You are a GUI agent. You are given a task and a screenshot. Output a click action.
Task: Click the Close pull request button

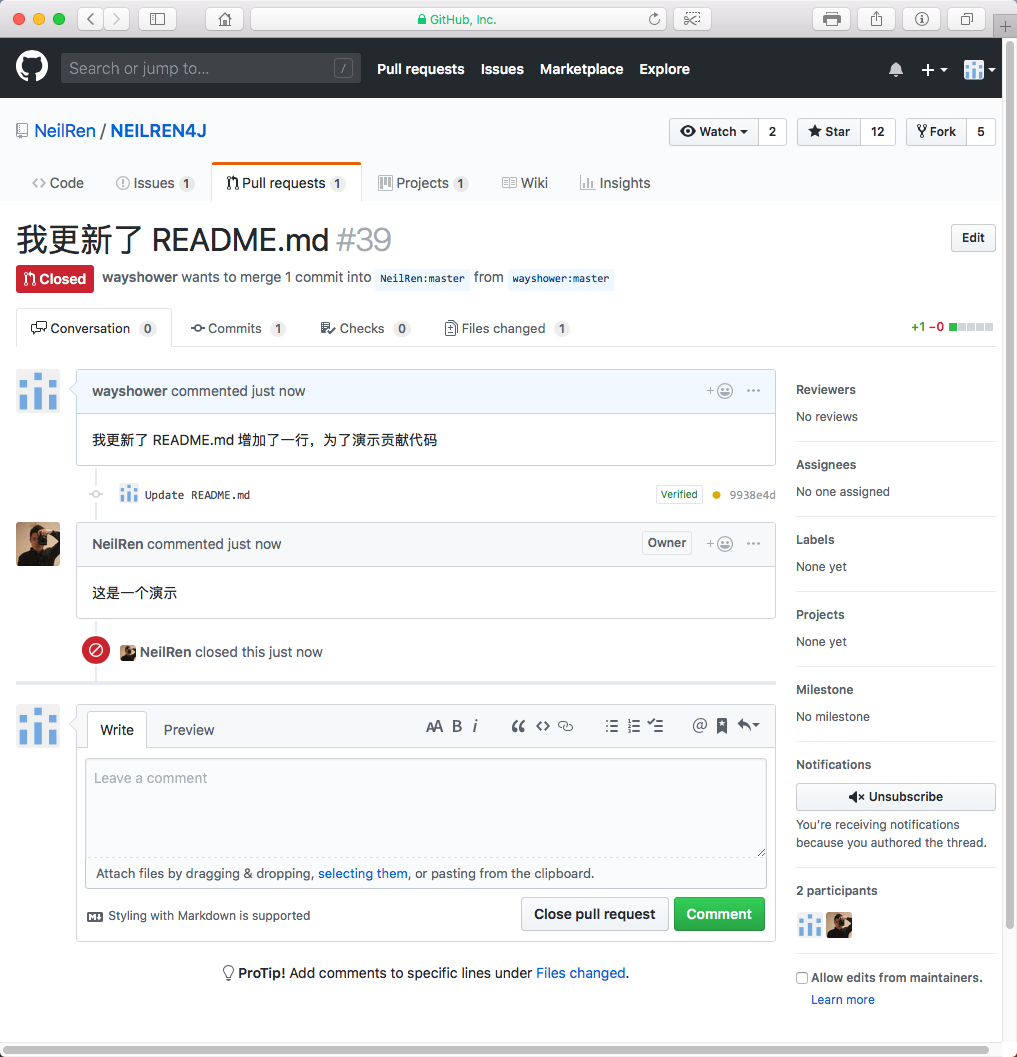pyautogui.click(x=594, y=914)
